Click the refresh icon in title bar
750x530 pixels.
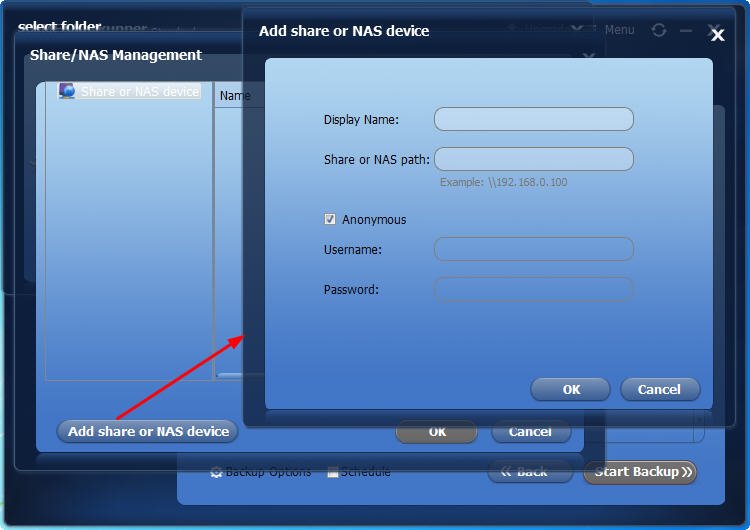[659, 30]
